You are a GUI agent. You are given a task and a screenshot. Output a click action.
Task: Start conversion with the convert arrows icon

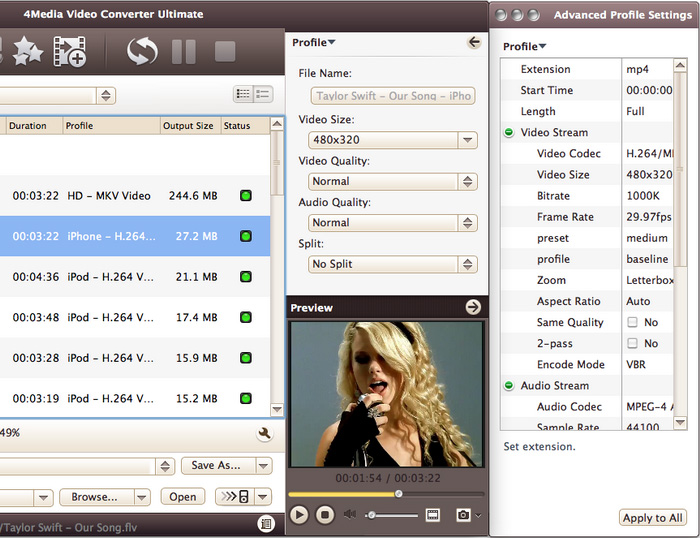point(142,51)
